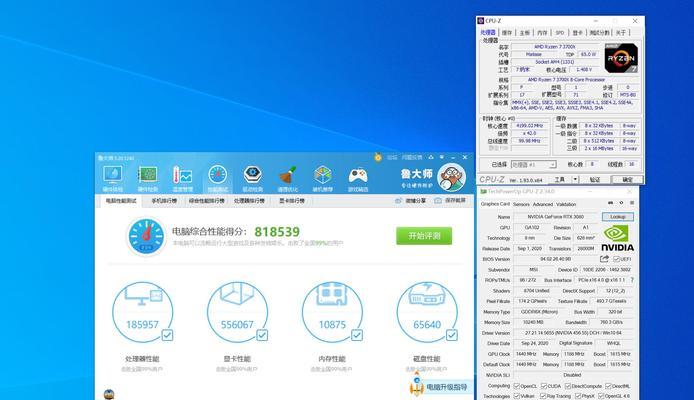Screen dimensions: 694x400
Task: Open 处理器排行榜 tab in Ludashi
Action: click(249, 201)
